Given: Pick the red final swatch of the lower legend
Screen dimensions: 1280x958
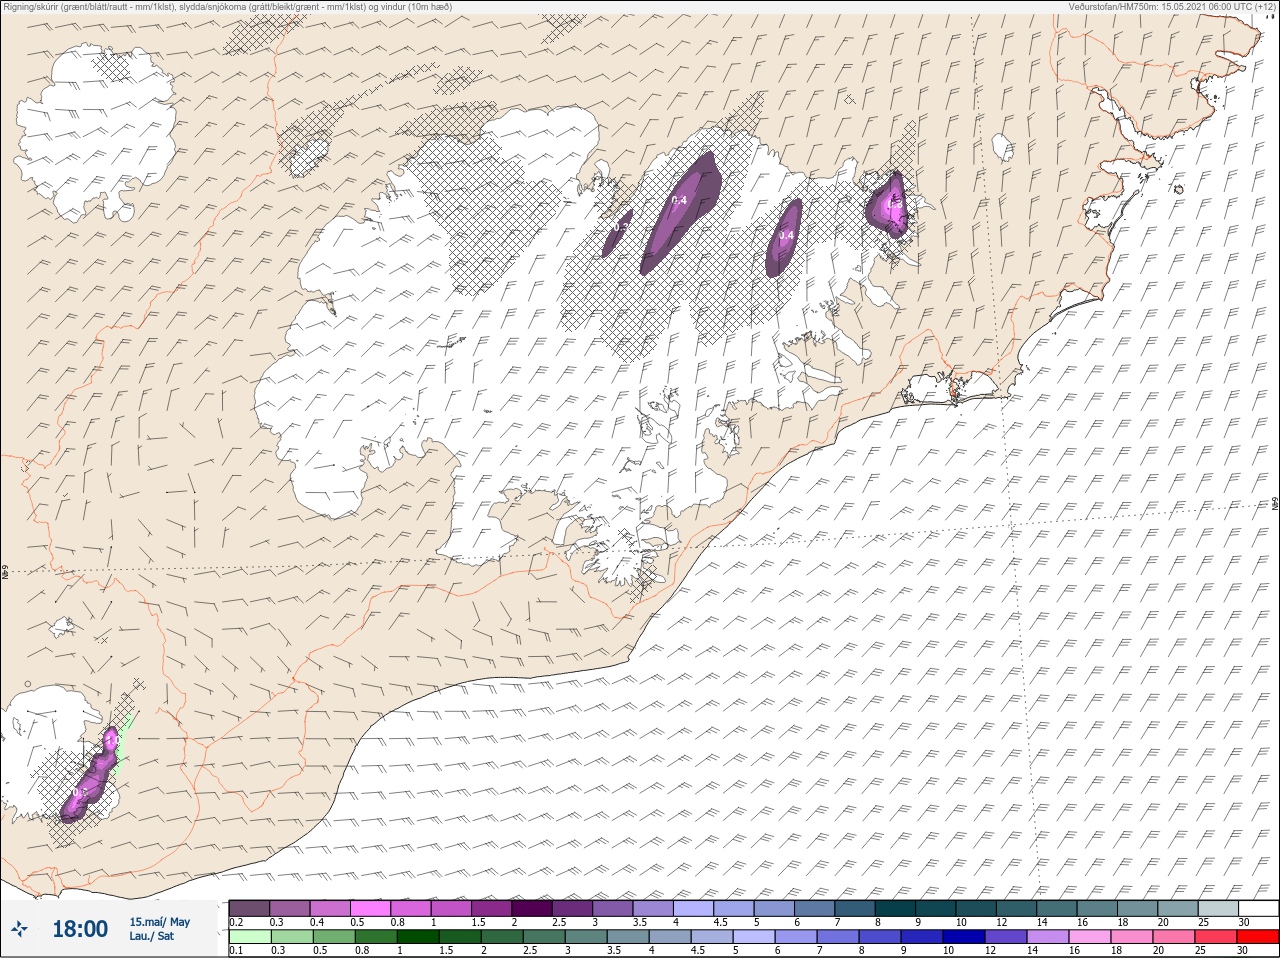Looking at the screenshot, I should click(1258, 938).
